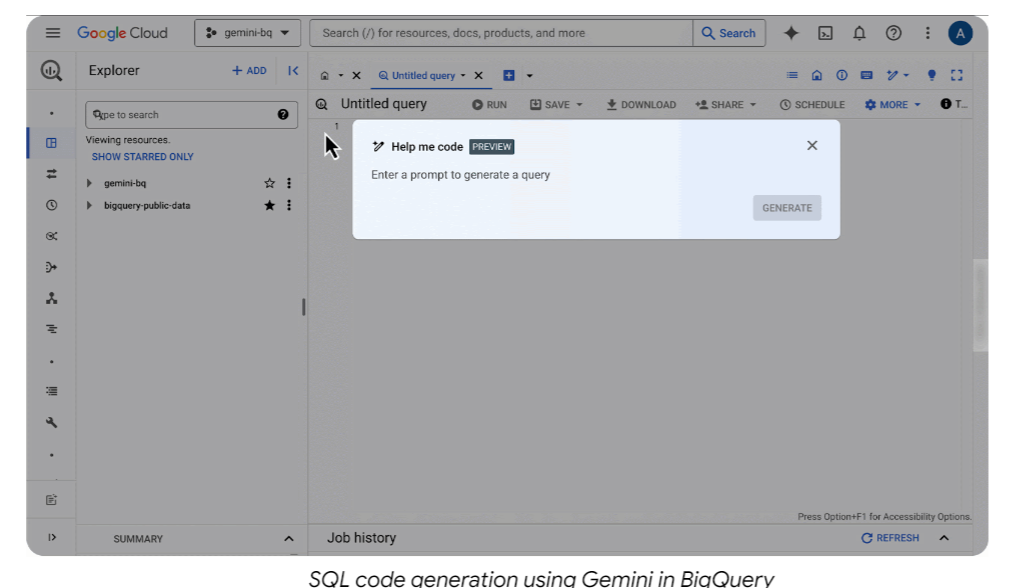Open keyboard shortcuts icon

pos(867,75)
